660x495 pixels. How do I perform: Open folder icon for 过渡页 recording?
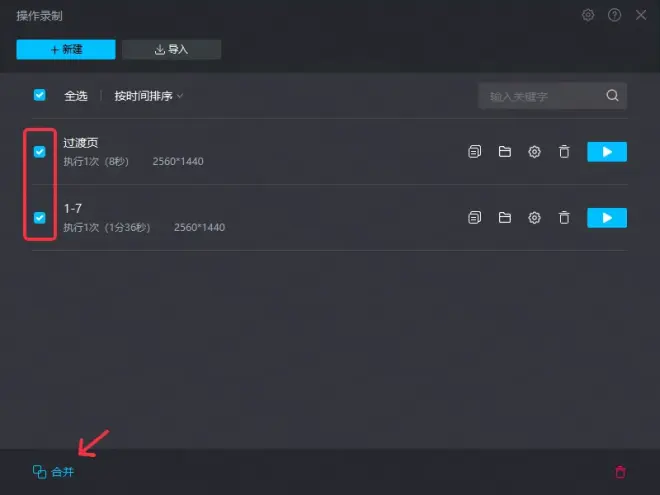(505, 152)
